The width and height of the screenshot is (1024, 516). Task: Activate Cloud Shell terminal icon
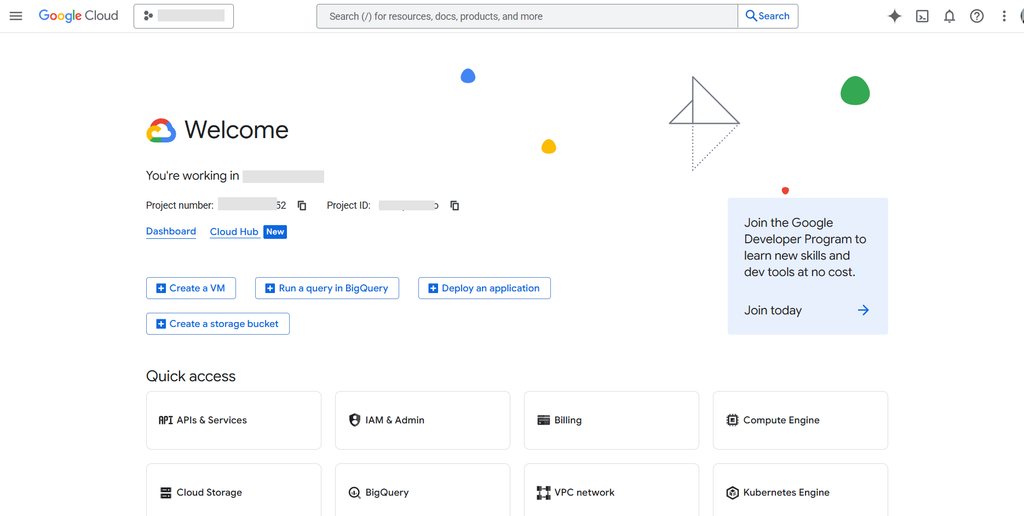[922, 16]
